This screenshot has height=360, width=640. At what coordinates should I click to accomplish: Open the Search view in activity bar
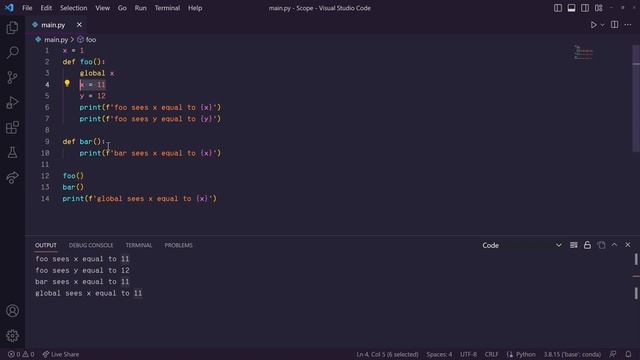click(12, 52)
